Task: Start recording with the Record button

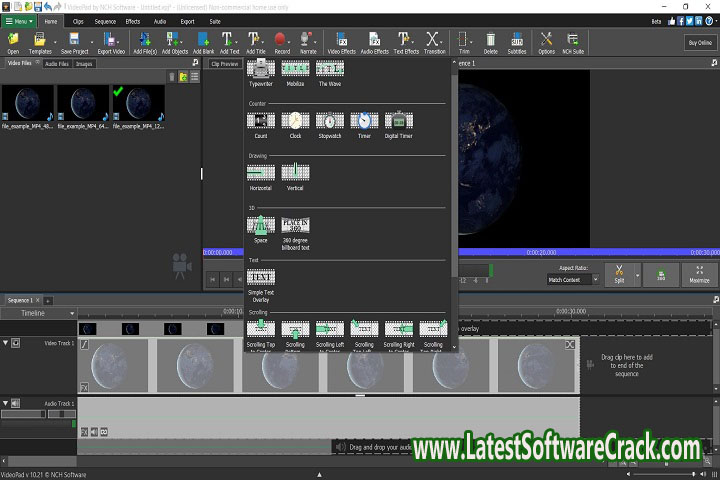Action: click(281, 43)
